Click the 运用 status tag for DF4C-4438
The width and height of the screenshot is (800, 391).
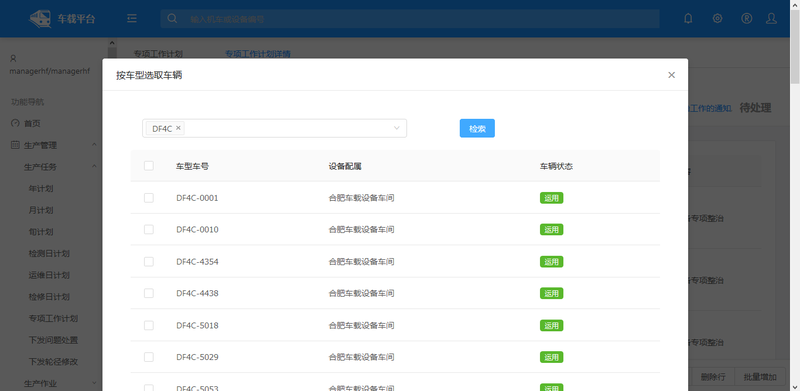click(552, 294)
